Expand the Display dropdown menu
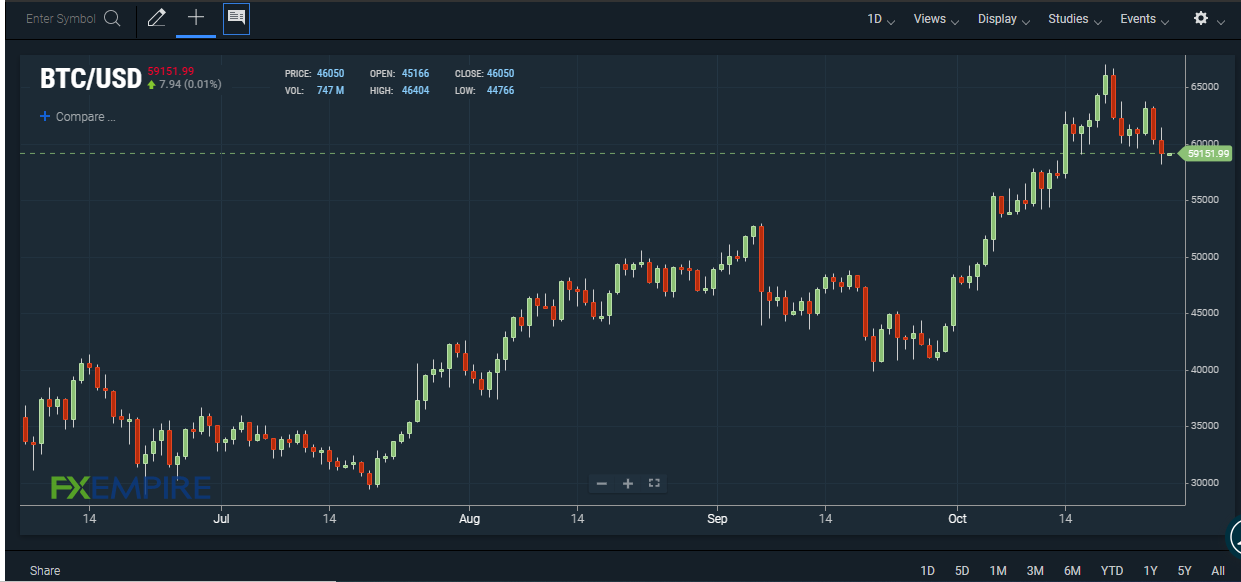Viewport: 1241px width, 582px height. pyautogui.click(x=1004, y=19)
